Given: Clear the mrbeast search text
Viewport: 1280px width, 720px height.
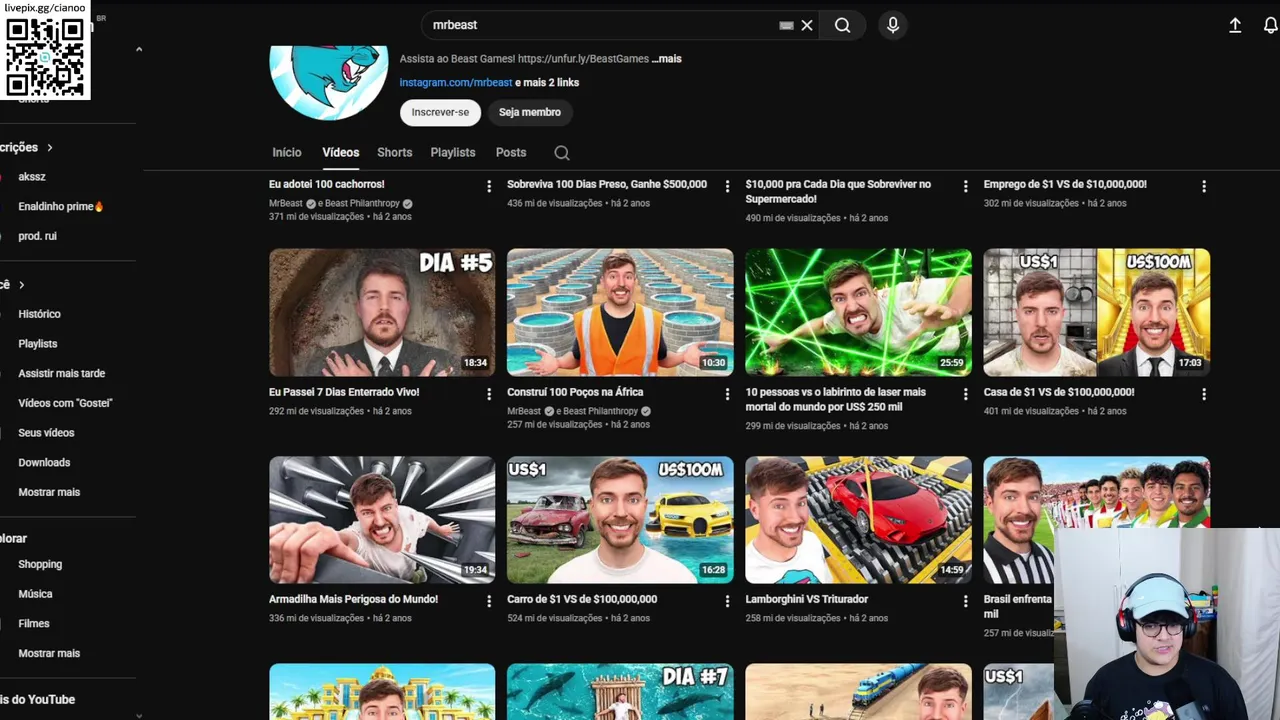Looking at the screenshot, I should 807,25.
